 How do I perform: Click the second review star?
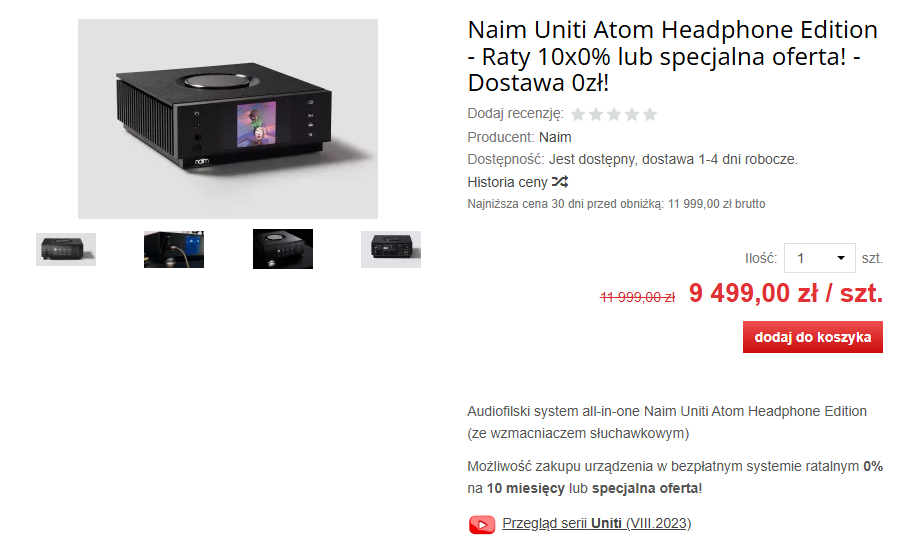(x=596, y=114)
